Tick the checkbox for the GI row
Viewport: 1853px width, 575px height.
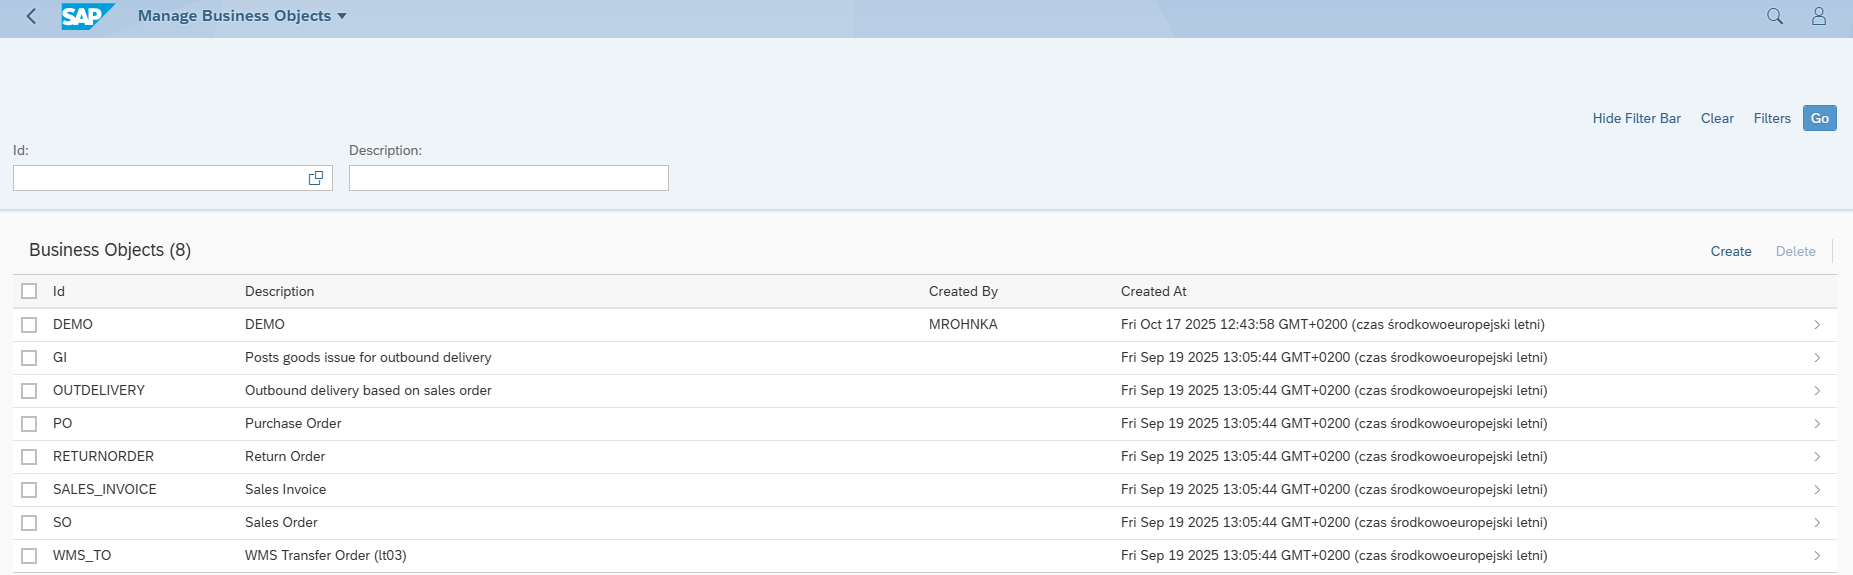(29, 358)
